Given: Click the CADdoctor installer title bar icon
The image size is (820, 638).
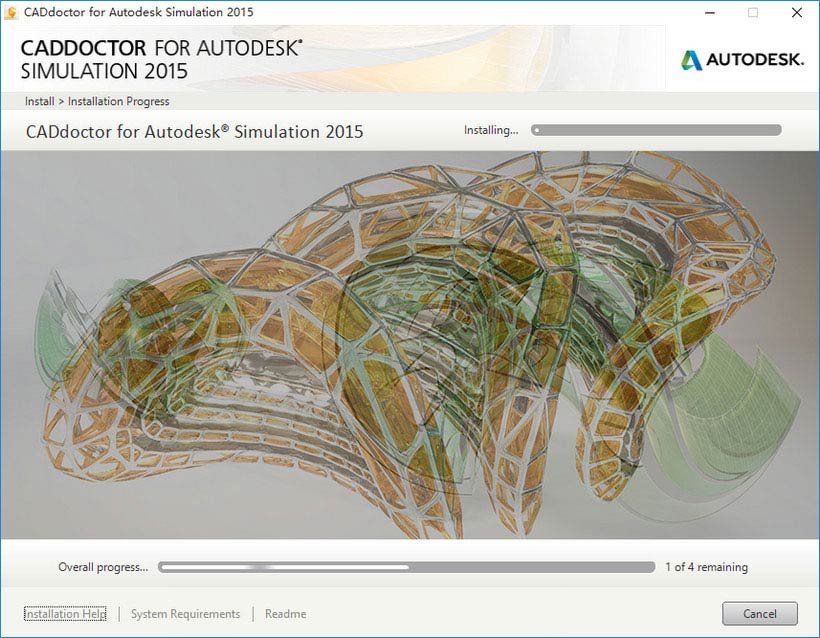Looking at the screenshot, I should (x=10, y=12).
